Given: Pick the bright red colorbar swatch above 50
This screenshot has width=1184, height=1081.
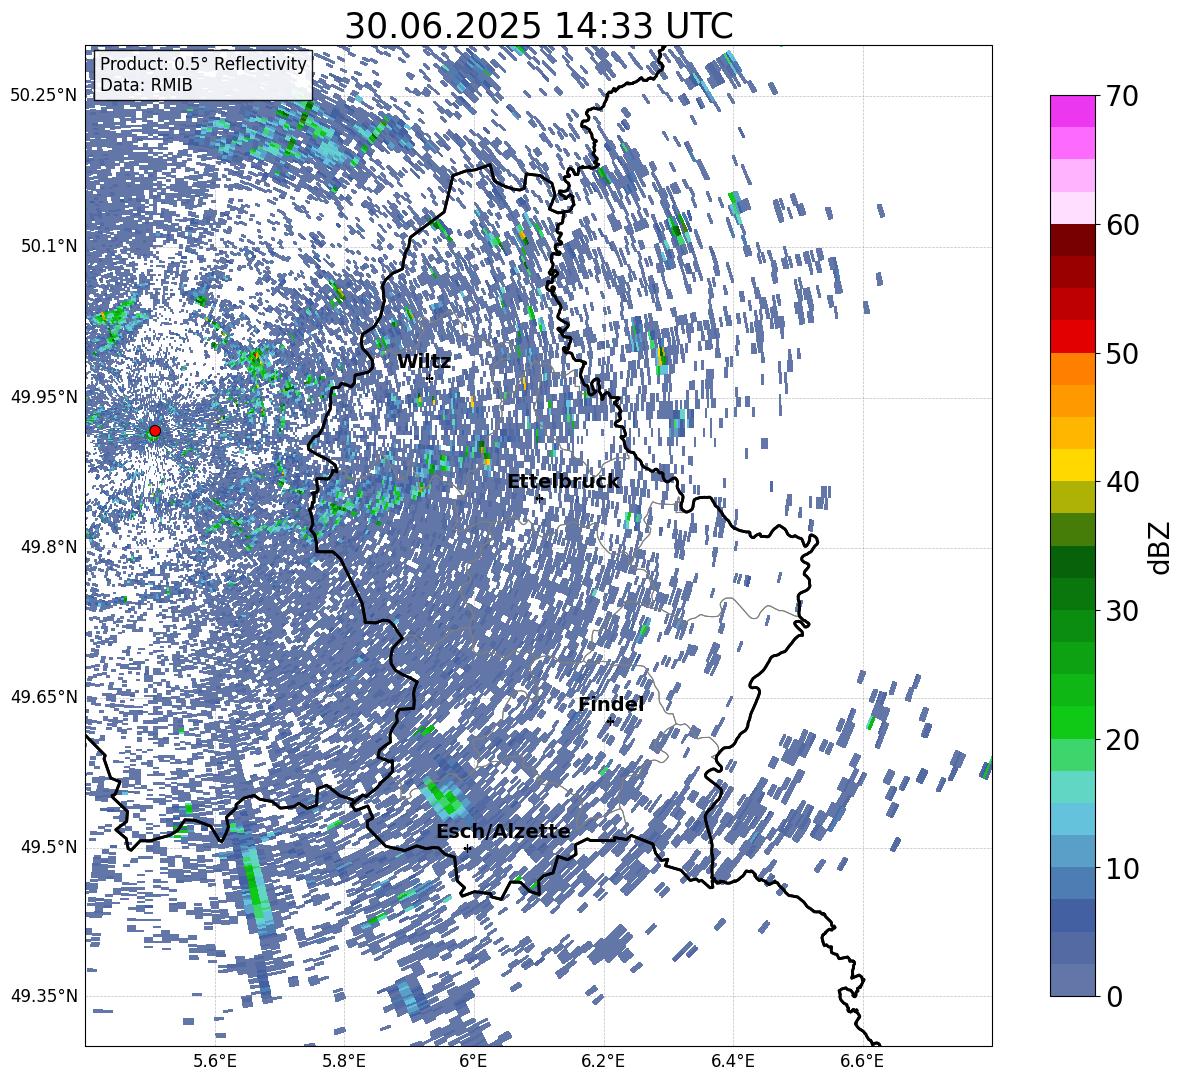Looking at the screenshot, I should tap(1072, 337).
